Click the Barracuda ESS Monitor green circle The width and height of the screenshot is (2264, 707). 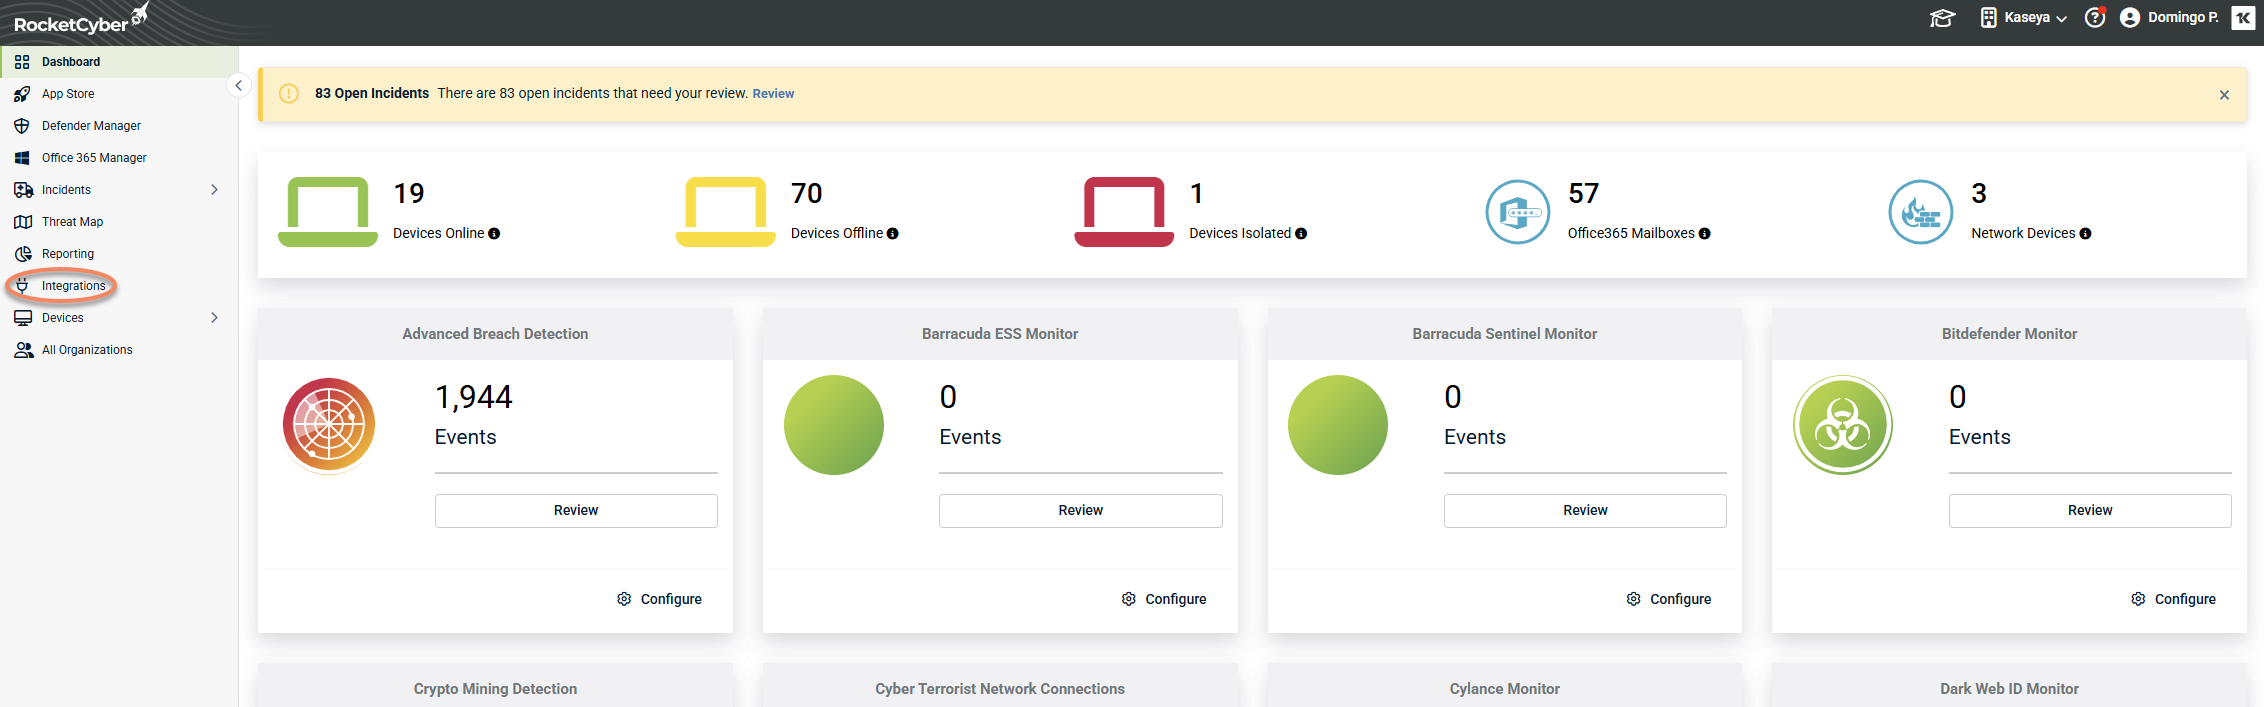[x=834, y=425]
